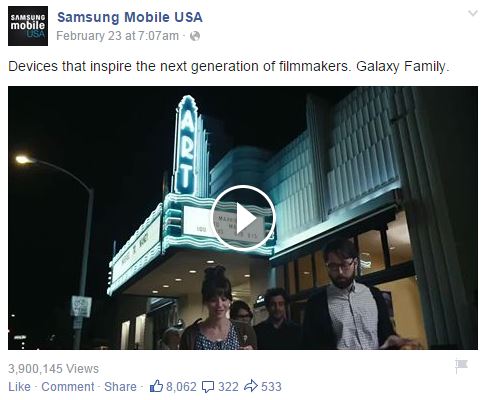487x400 pixels.
Task: Play the video with the center play button
Action: [243, 218]
